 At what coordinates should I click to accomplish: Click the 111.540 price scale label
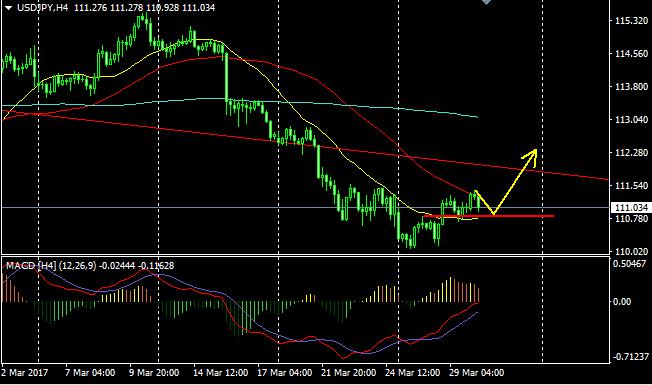click(x=631, y=185)
